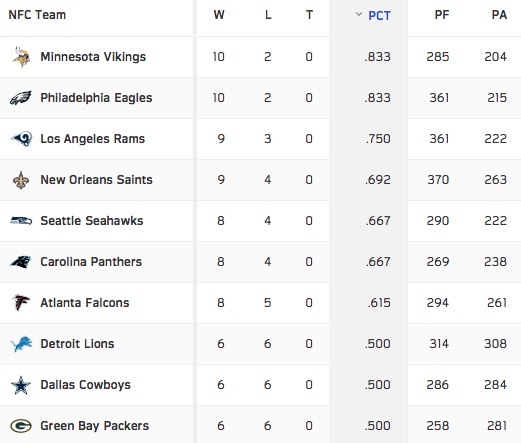Click the Green Bay Packers logo

pos(21,426)
